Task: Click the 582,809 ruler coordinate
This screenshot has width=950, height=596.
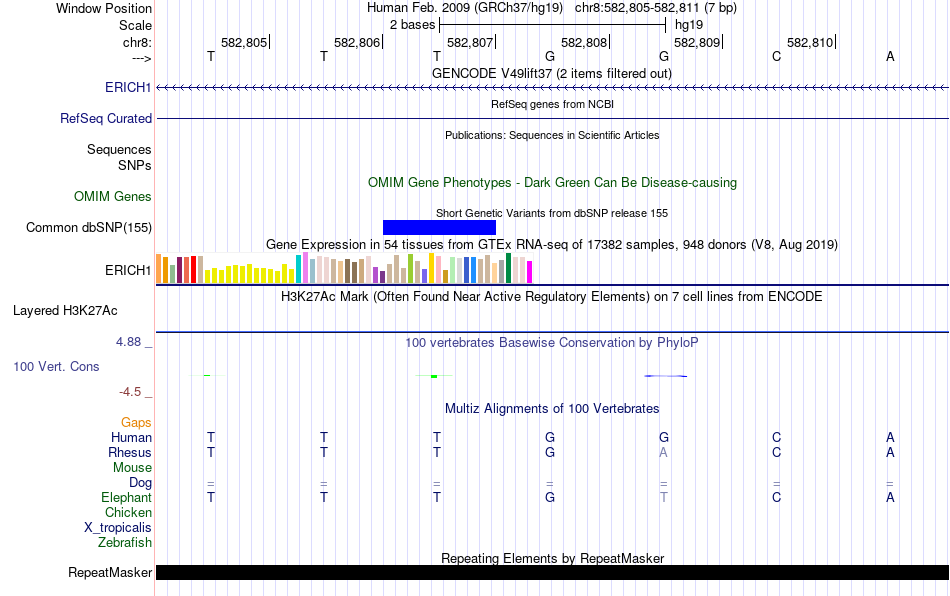Action: pyautogui.click(x=697, y=42)
